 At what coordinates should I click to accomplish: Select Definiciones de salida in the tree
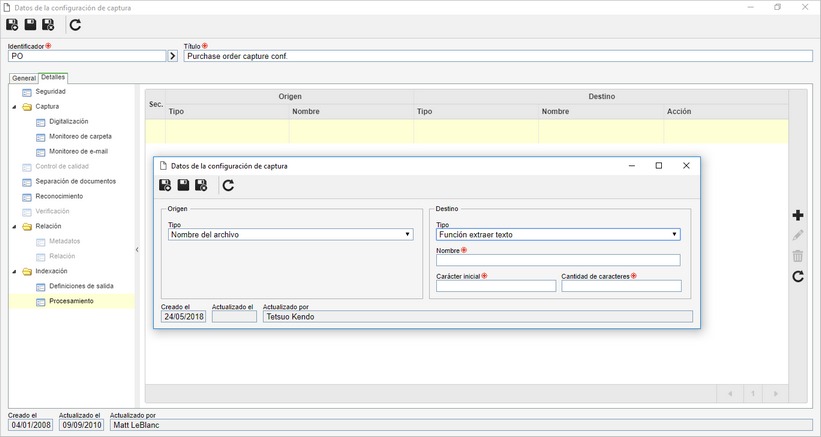coord(81,286)
